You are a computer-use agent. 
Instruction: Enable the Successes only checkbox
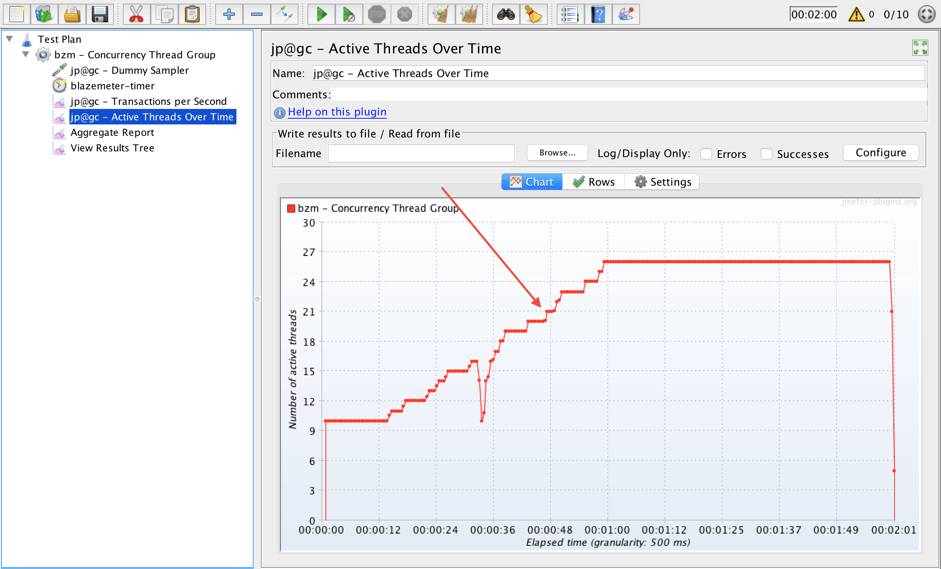pyautogui.click(x=766, y=154)
